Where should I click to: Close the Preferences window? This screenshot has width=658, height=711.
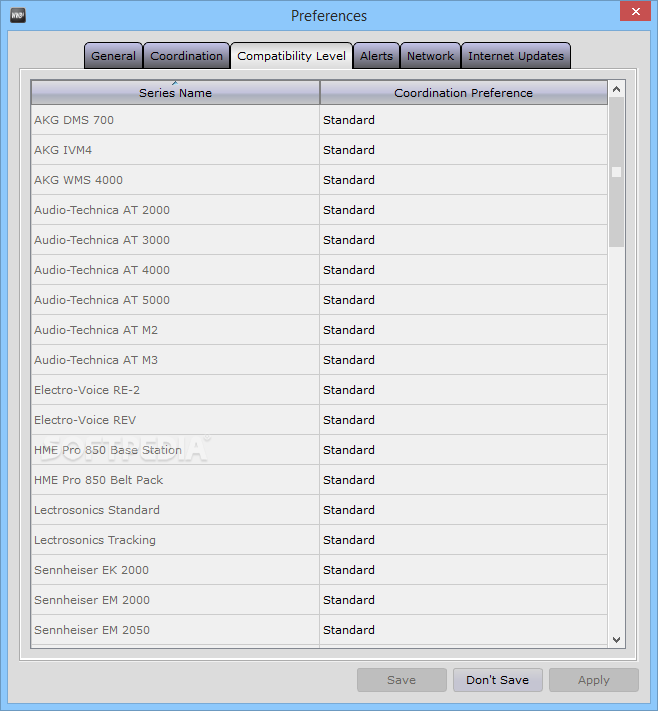tap(635, 11)
